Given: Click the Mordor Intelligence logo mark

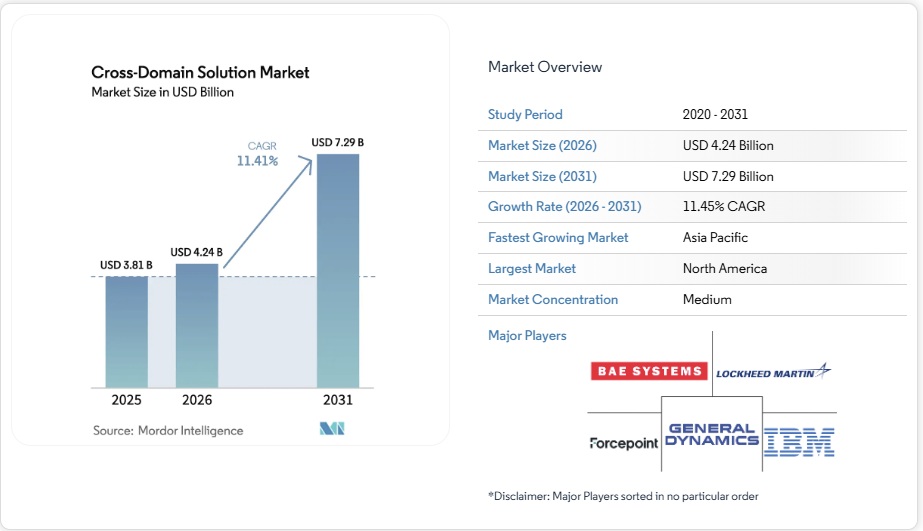Looking at the screenshot, I should [332, 429].
